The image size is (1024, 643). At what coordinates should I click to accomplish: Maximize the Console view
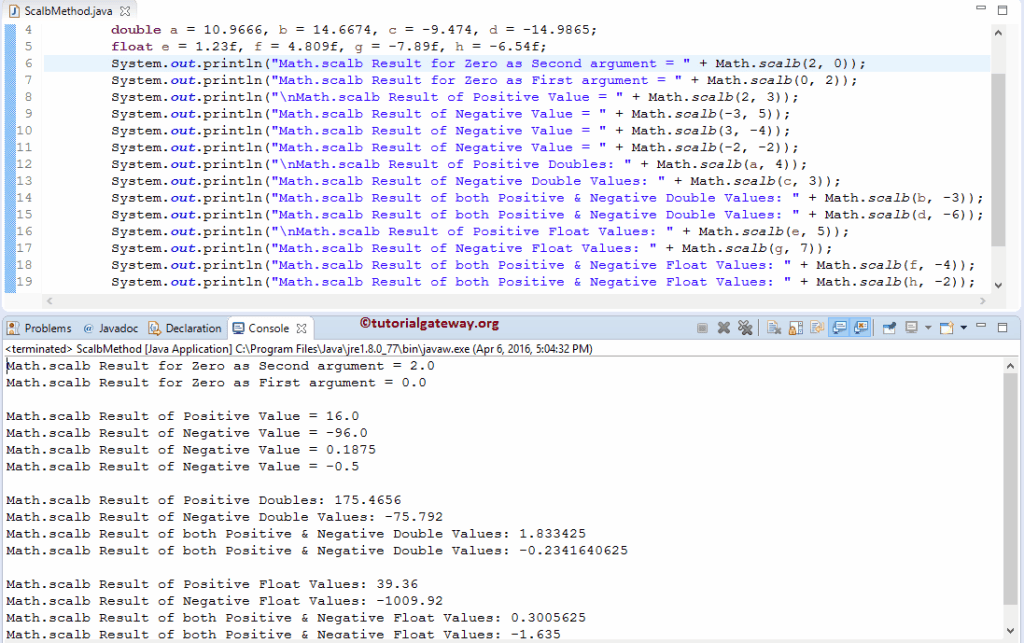click(x=1002, y=328)
